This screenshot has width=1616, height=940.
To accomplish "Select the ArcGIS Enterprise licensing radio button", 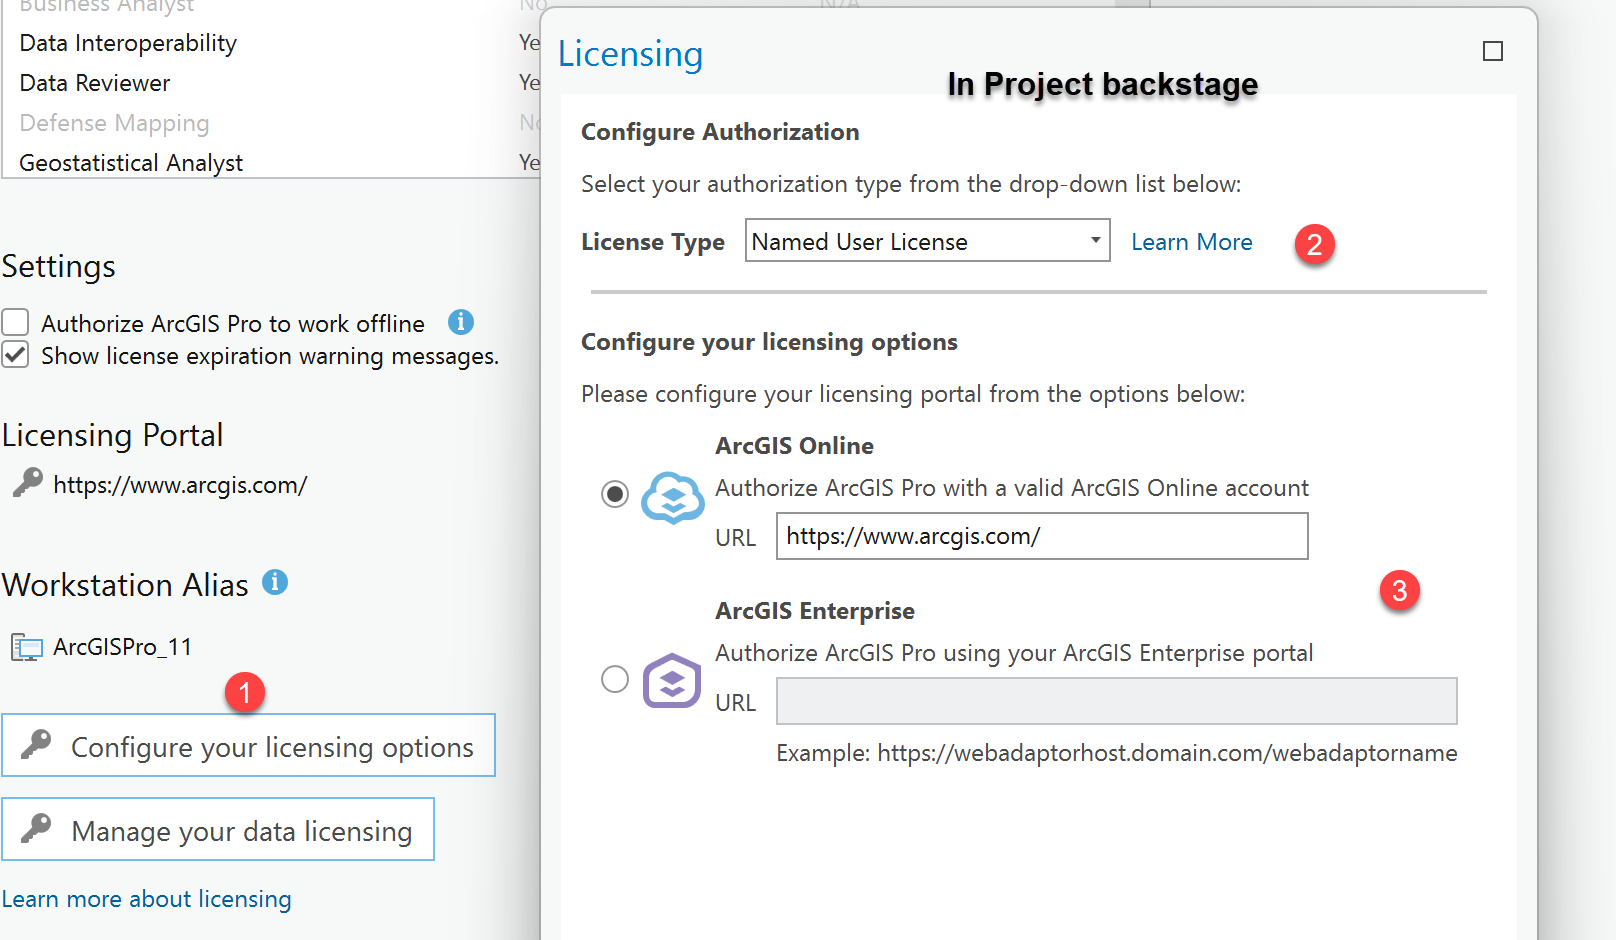I will (615, 679).
